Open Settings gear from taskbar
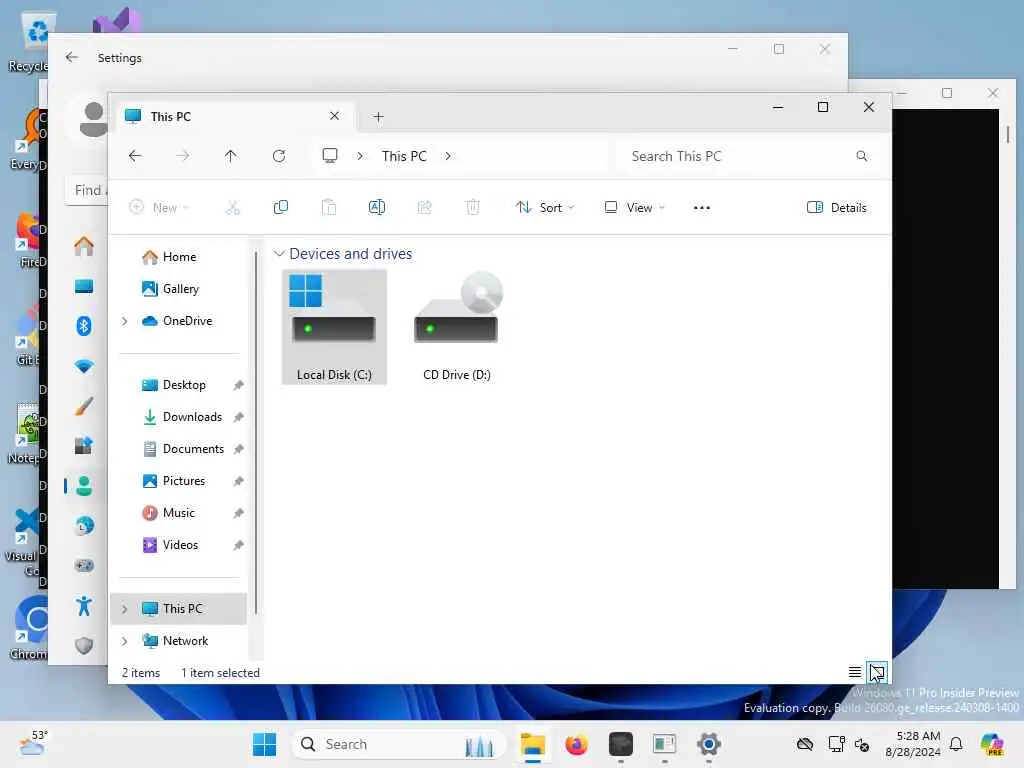The height and width of the screenshot is (768, 1024). 709,744
